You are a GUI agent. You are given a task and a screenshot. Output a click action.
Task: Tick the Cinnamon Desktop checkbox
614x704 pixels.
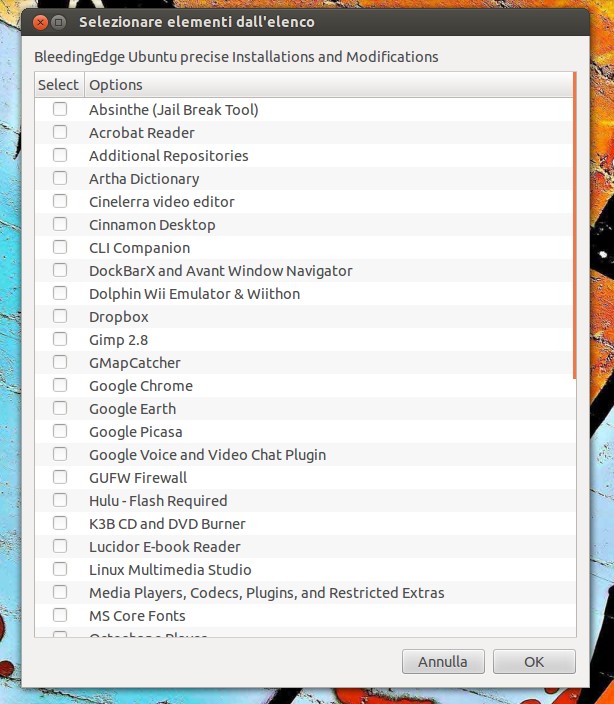click(x=60, y=224)
